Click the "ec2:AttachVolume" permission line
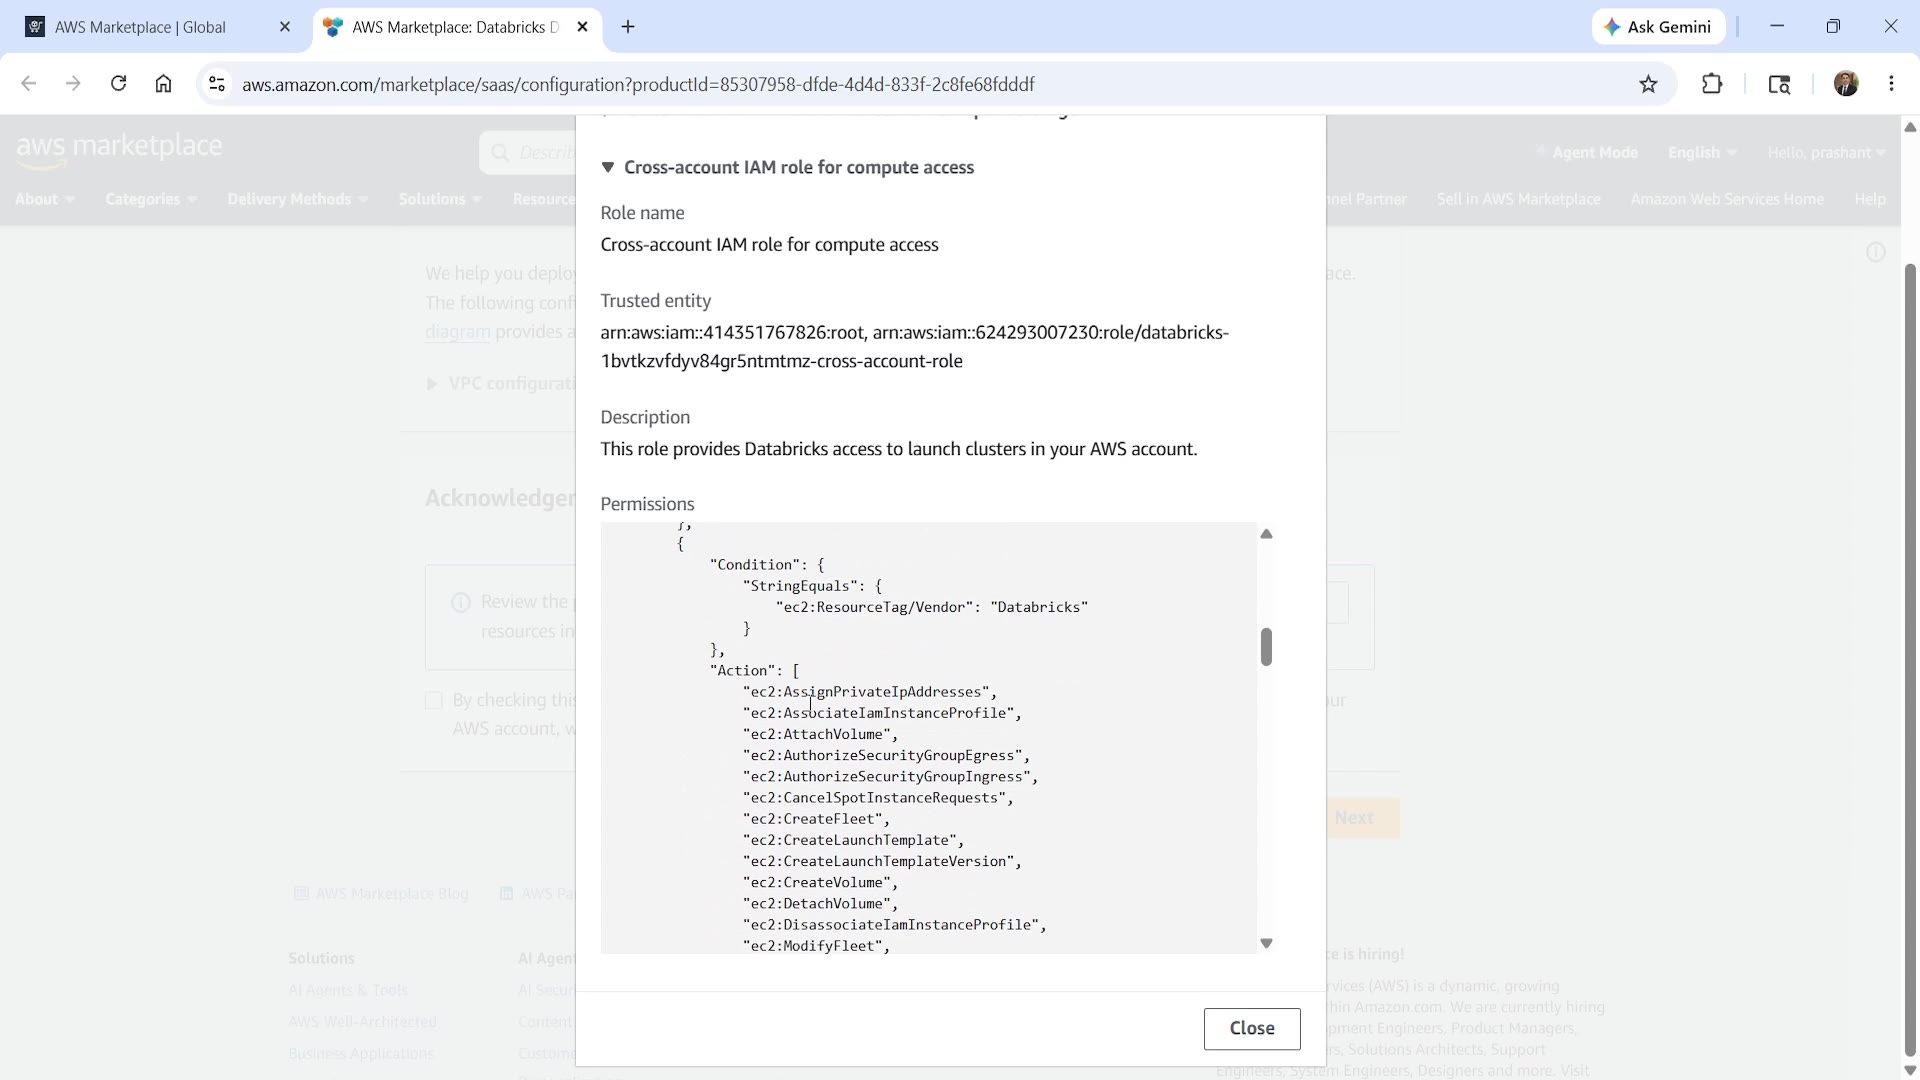The image size is (1920, 1080). point(820,734)
